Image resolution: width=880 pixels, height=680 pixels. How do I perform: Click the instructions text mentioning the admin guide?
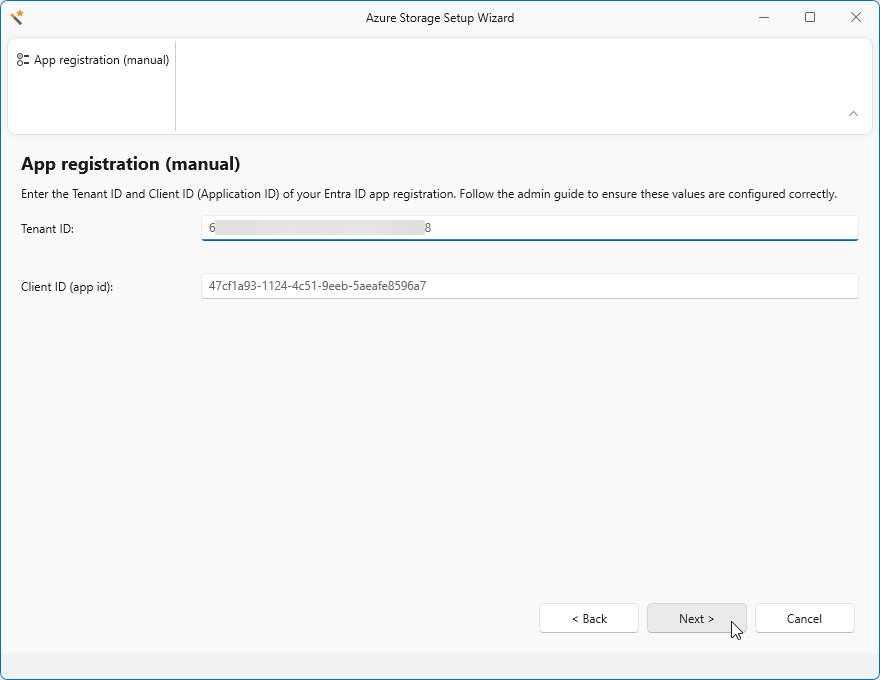(x=429, y=194)
